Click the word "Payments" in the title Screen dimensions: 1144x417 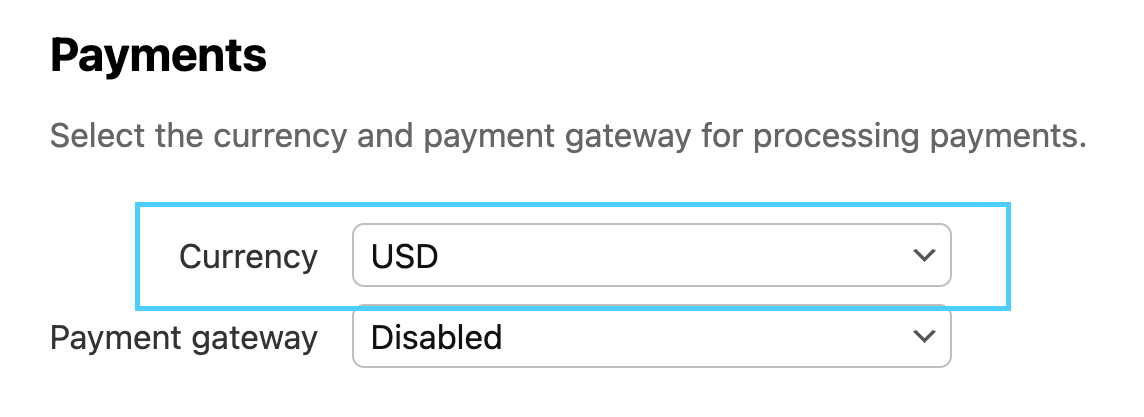pyautogui.click(x=158, y=57)
